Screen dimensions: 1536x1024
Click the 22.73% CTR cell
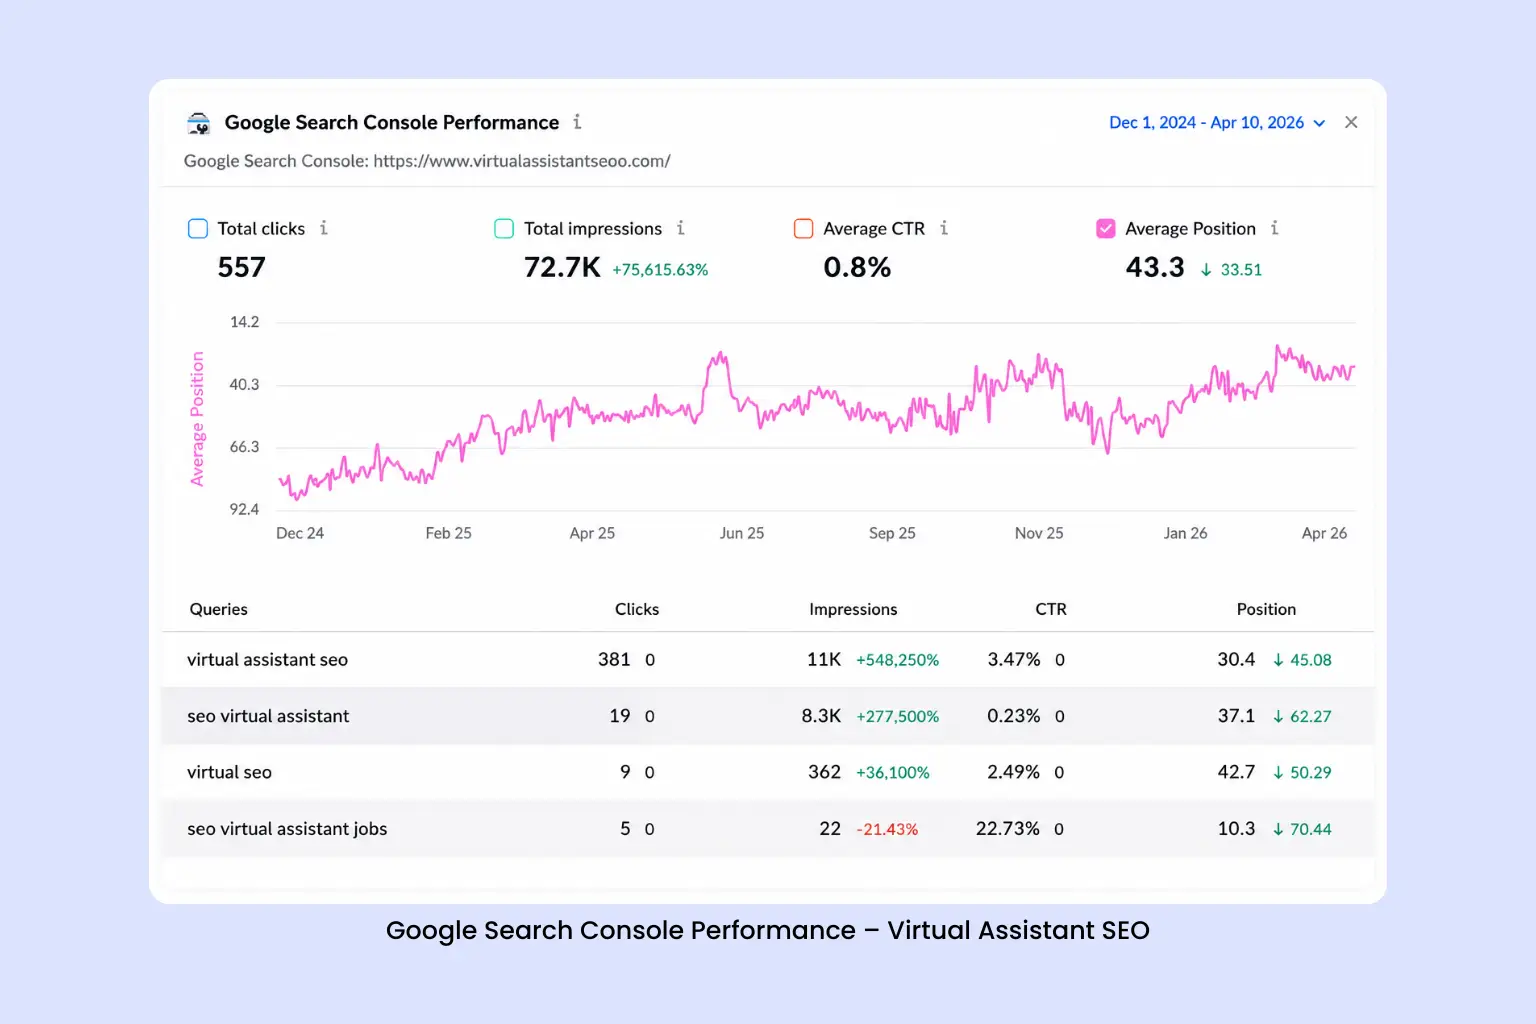(1008, 829)
